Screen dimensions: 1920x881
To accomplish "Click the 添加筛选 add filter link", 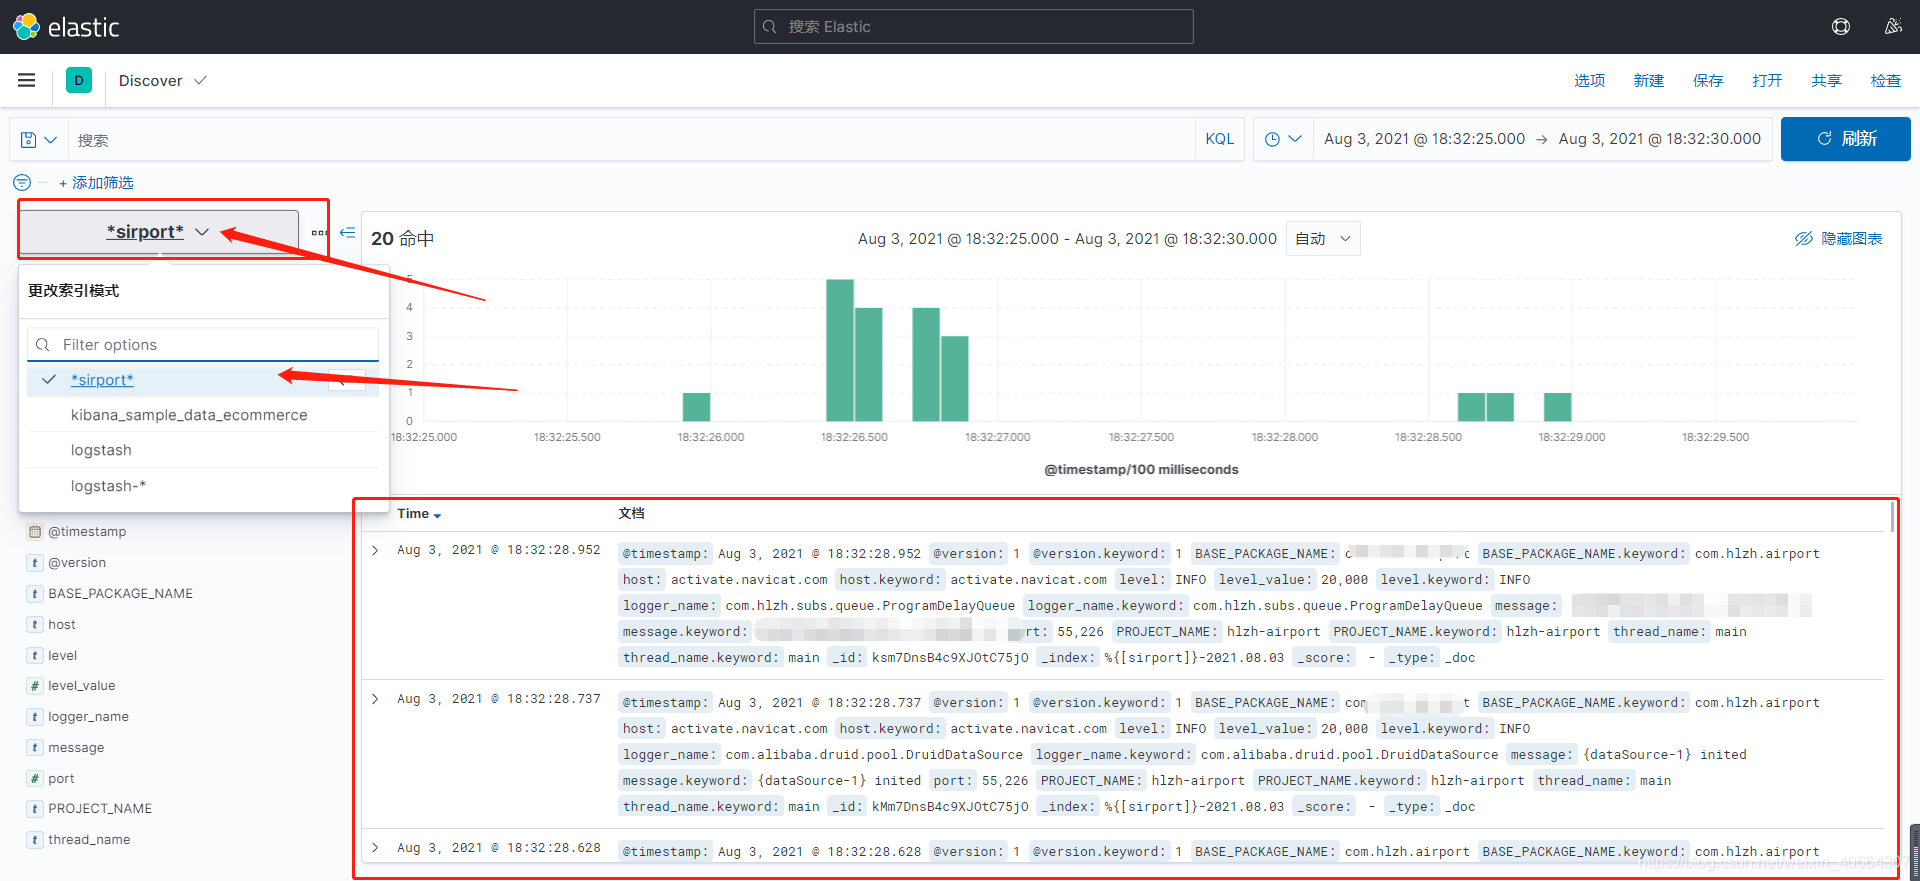I will (x=96, y=183).
